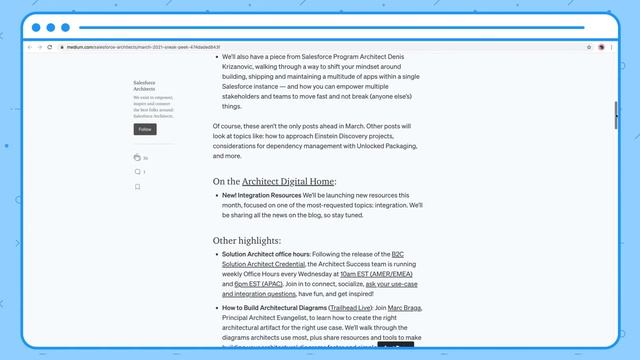This screenshot has width=640, height=360.
Task: Open the article comments icon
Action: click(x=138, y=172)
